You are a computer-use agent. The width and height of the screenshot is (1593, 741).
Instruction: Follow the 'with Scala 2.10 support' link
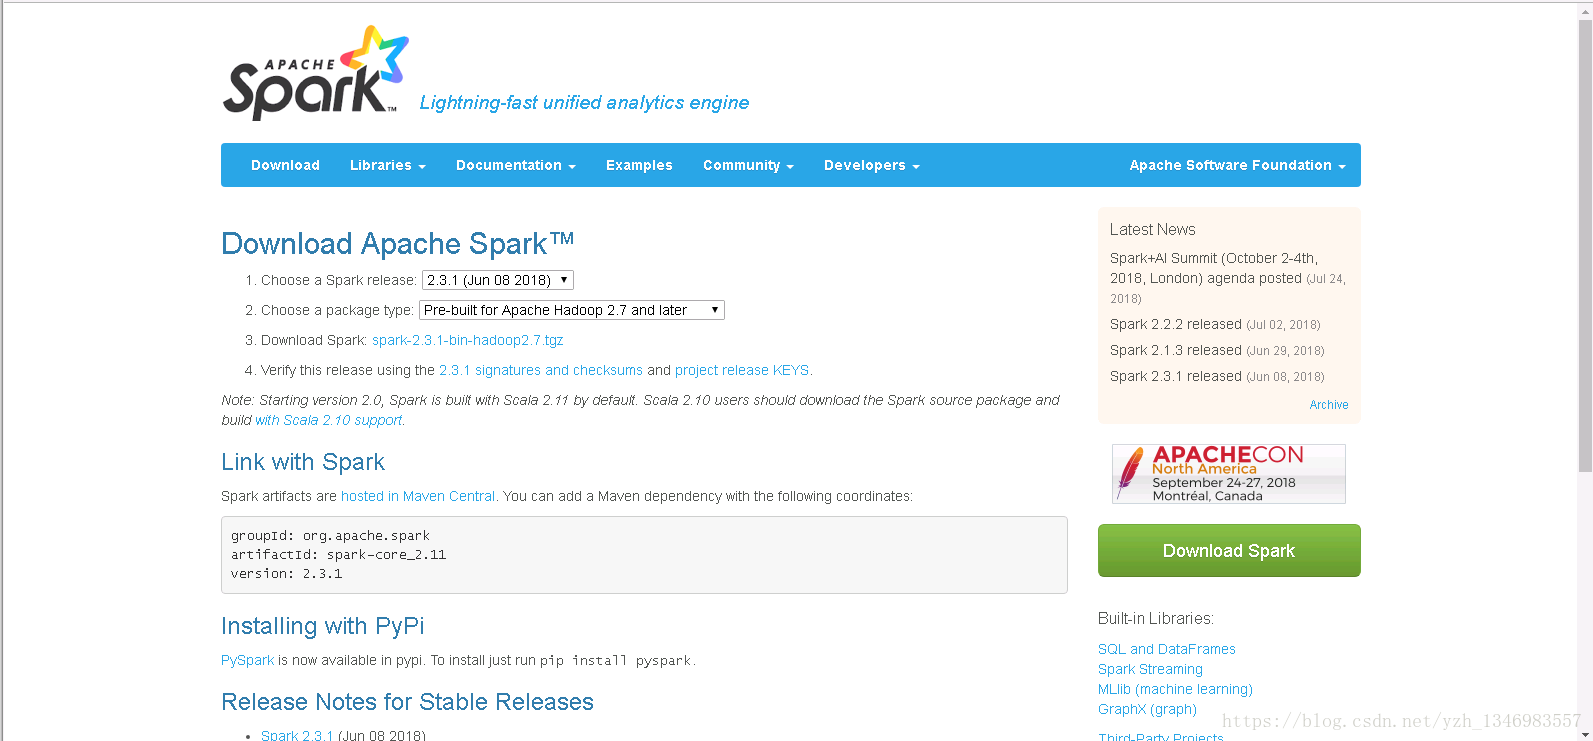point(328,420)
